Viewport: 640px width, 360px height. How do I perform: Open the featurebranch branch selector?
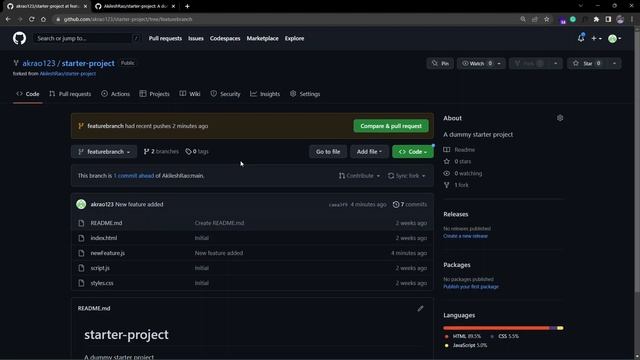[x=104, y=151]
